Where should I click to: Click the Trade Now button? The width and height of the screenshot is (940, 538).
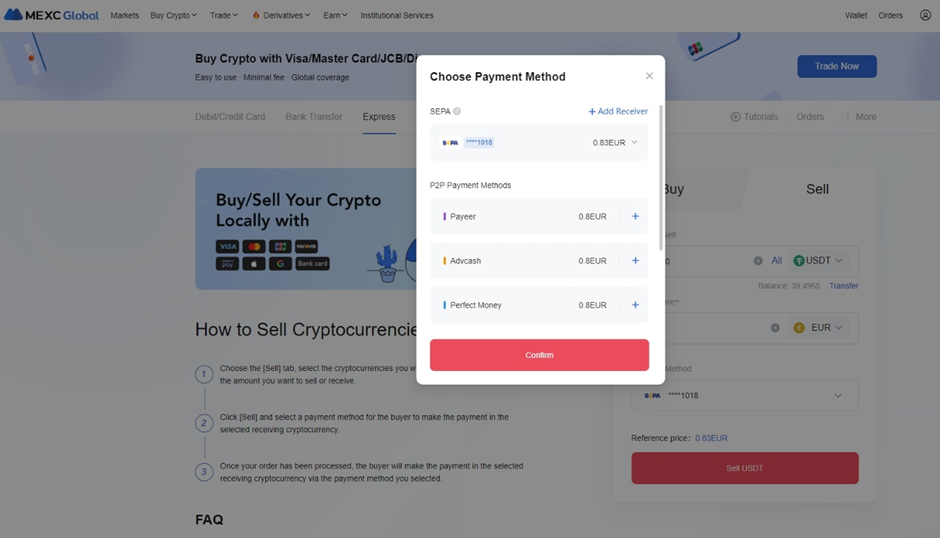pos(837,67)
